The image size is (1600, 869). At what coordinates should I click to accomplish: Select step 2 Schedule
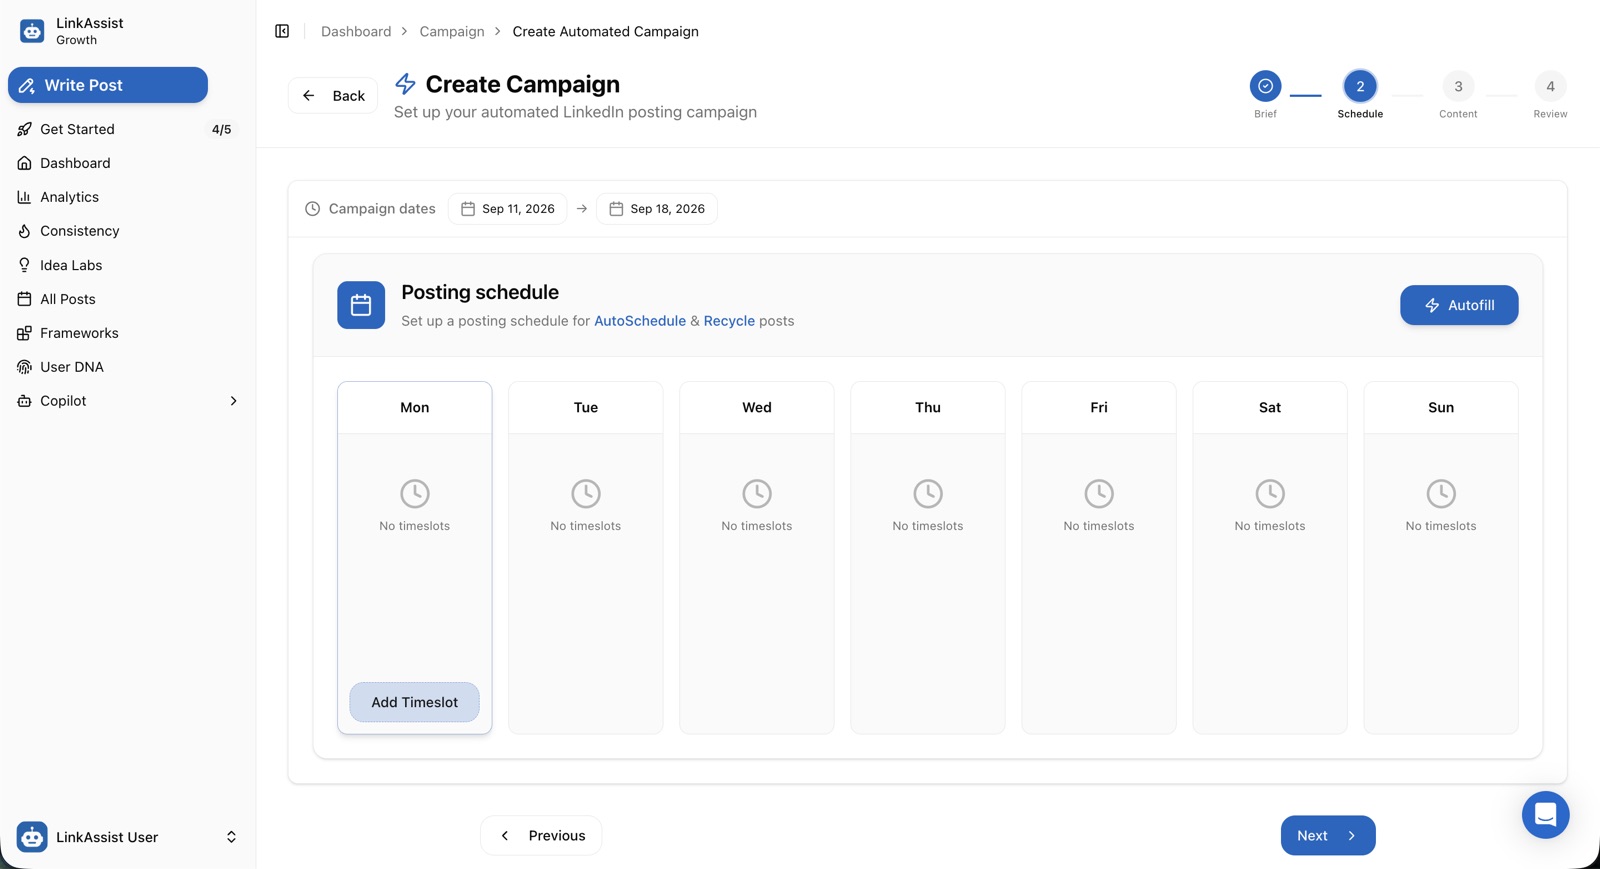tap(1360, 86)
